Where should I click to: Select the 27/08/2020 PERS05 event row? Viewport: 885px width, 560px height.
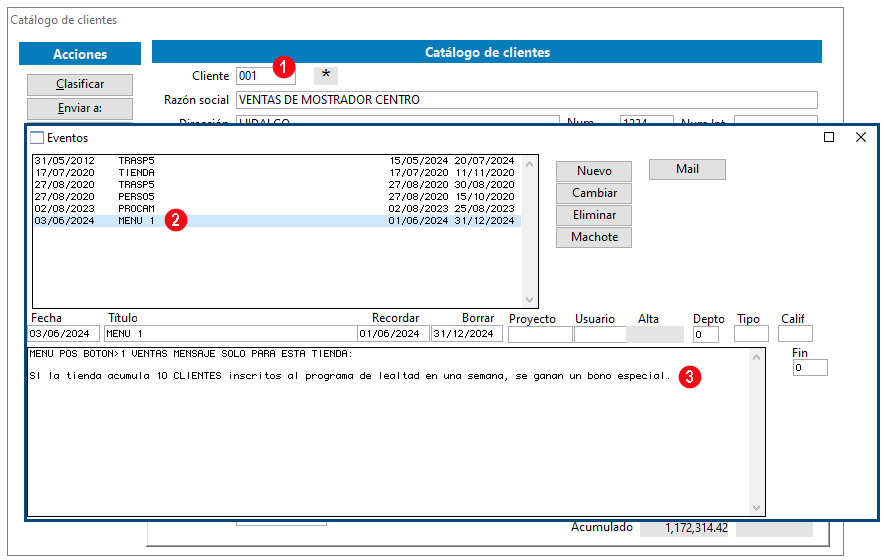pyautogui.click(x=277, y=196)
